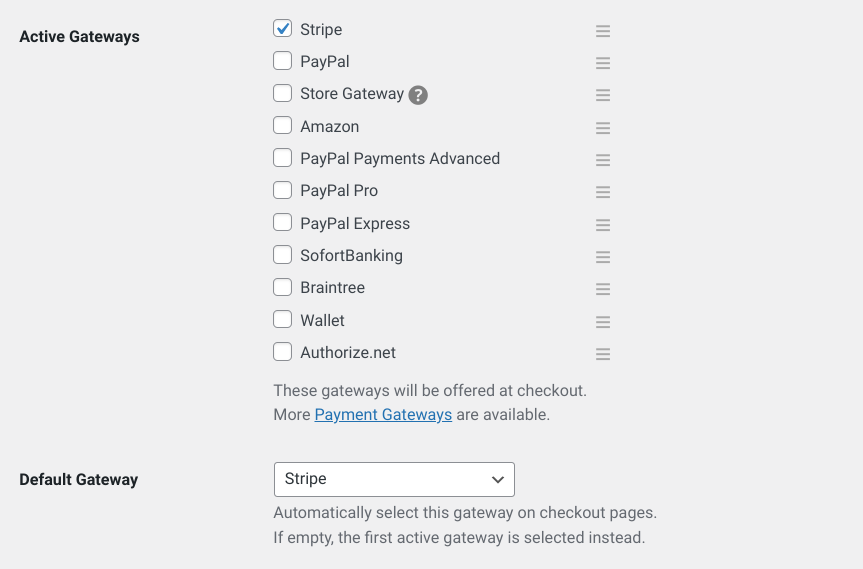Click the reorder handle for PayPal Pro
The height and width of the screenshot is (569, 863).
coord(603,192)
